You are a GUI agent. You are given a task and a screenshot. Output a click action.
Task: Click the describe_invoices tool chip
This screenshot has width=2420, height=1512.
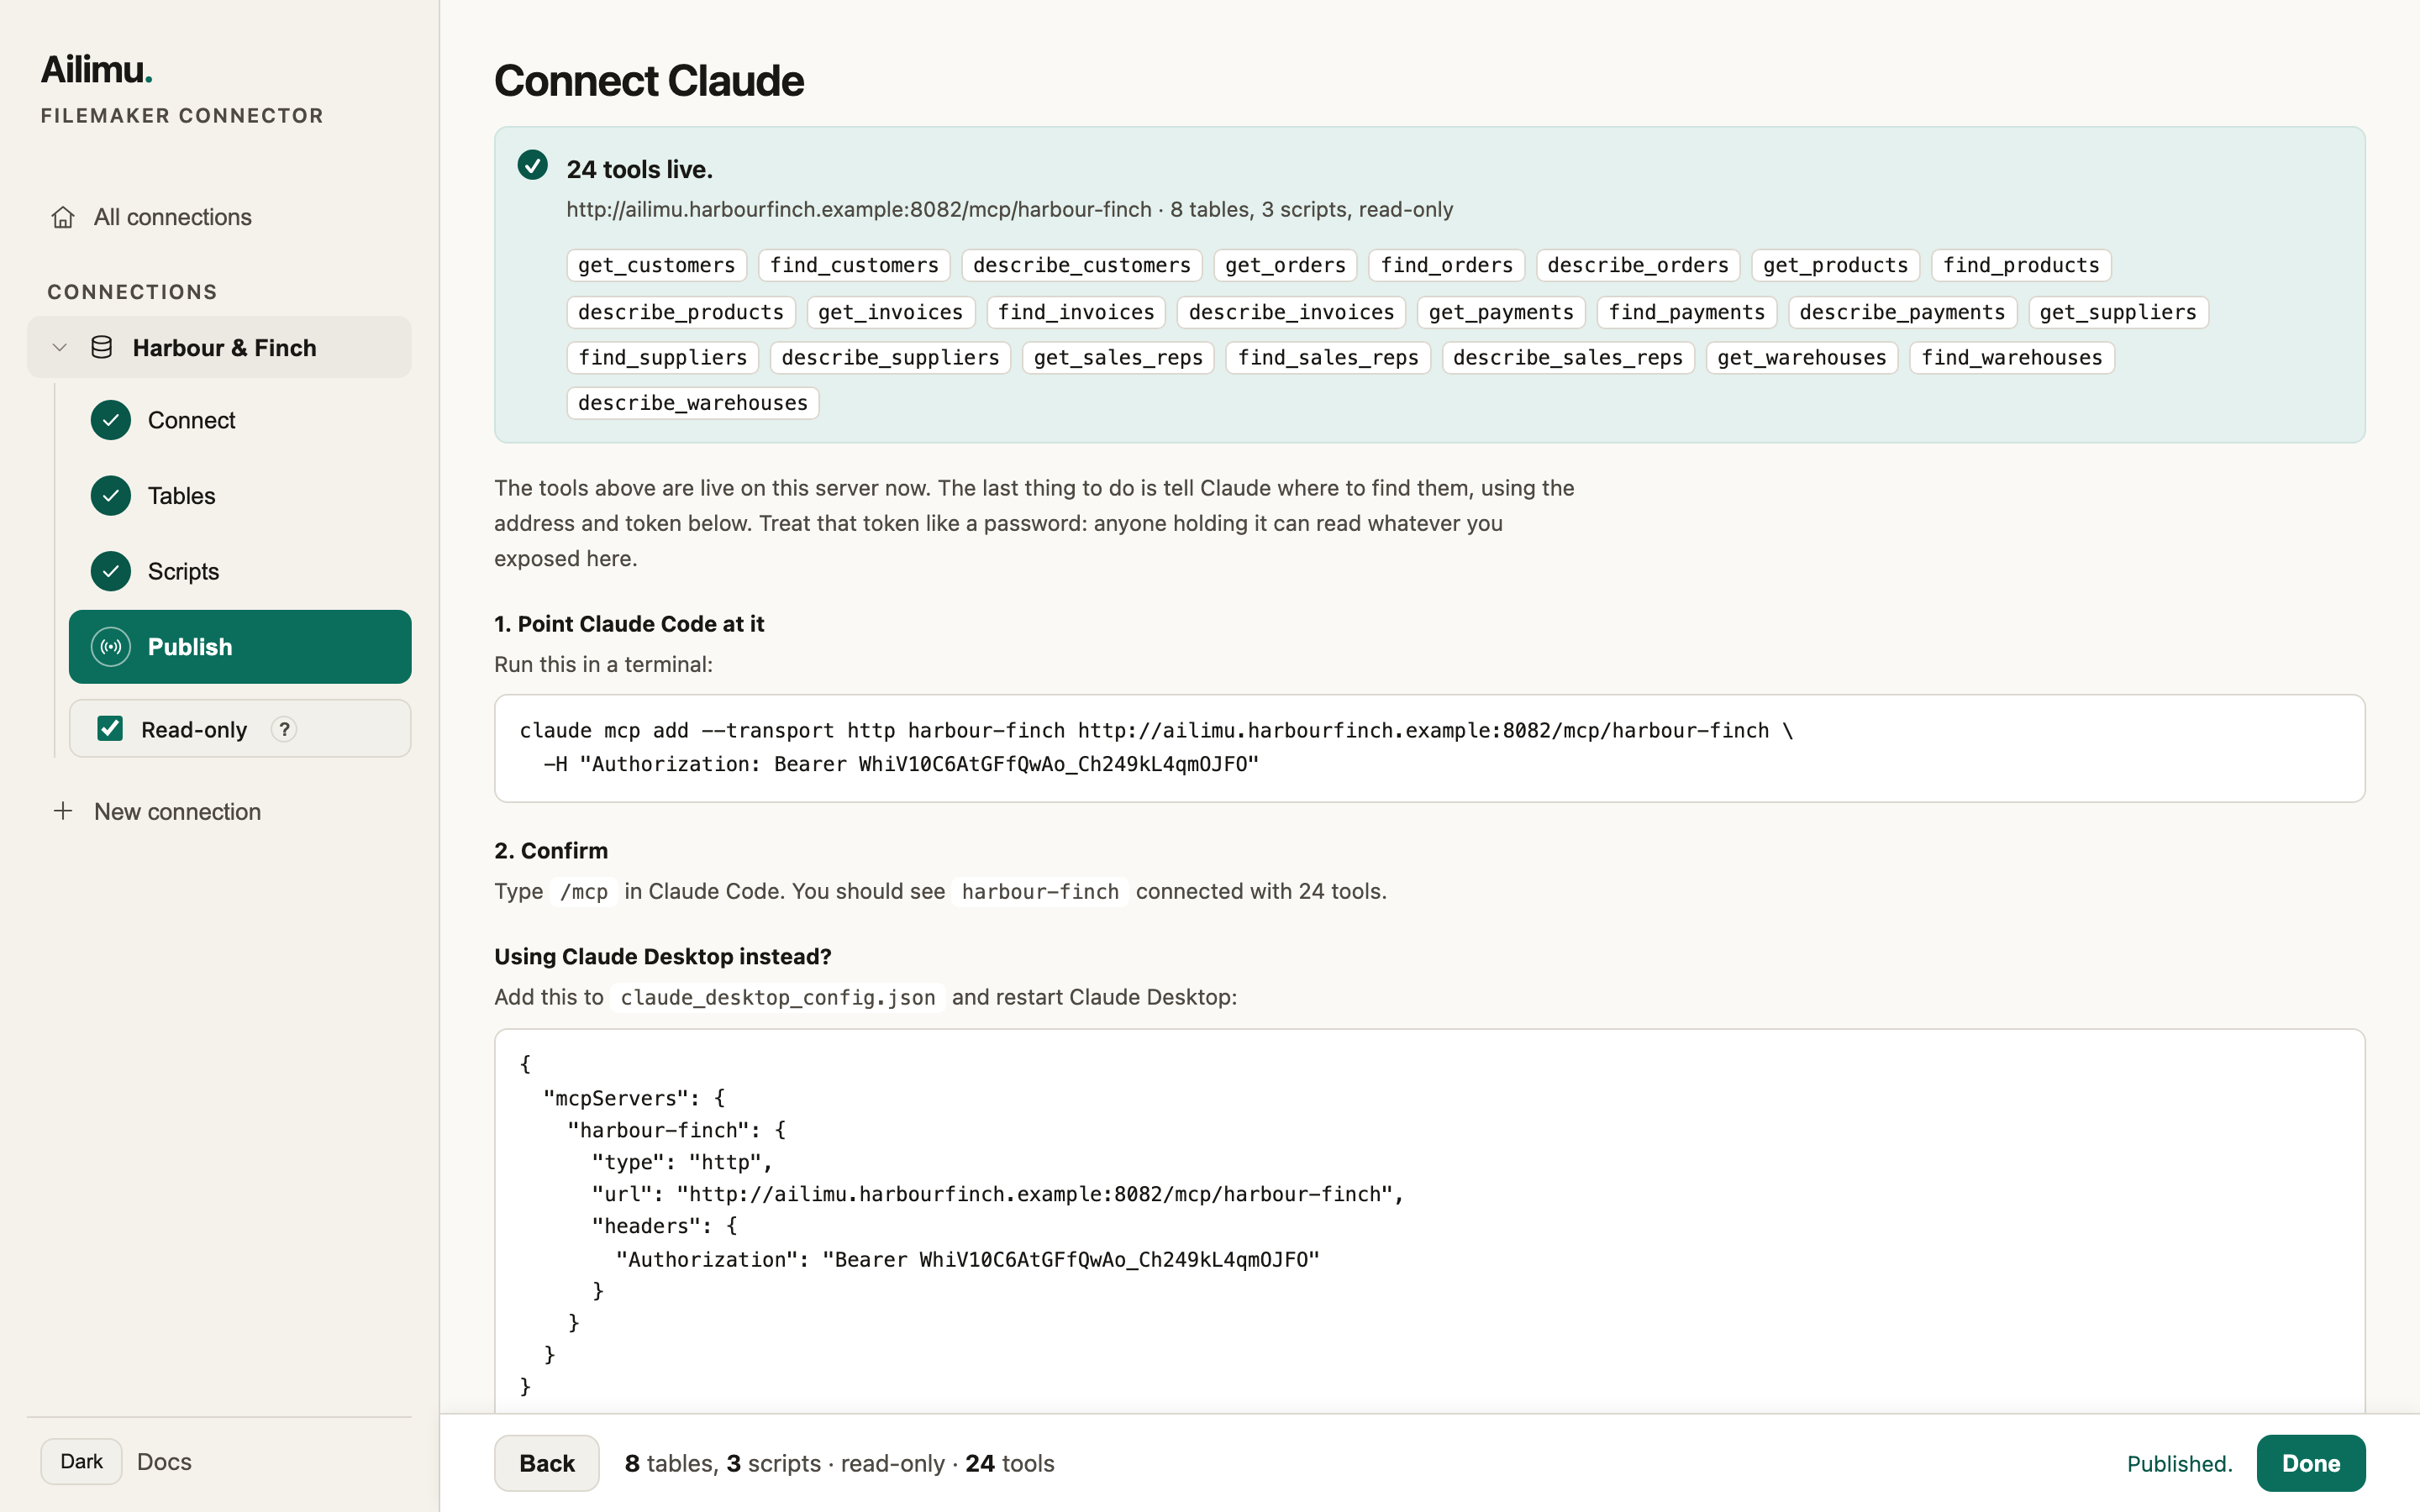coord(1291,312)
